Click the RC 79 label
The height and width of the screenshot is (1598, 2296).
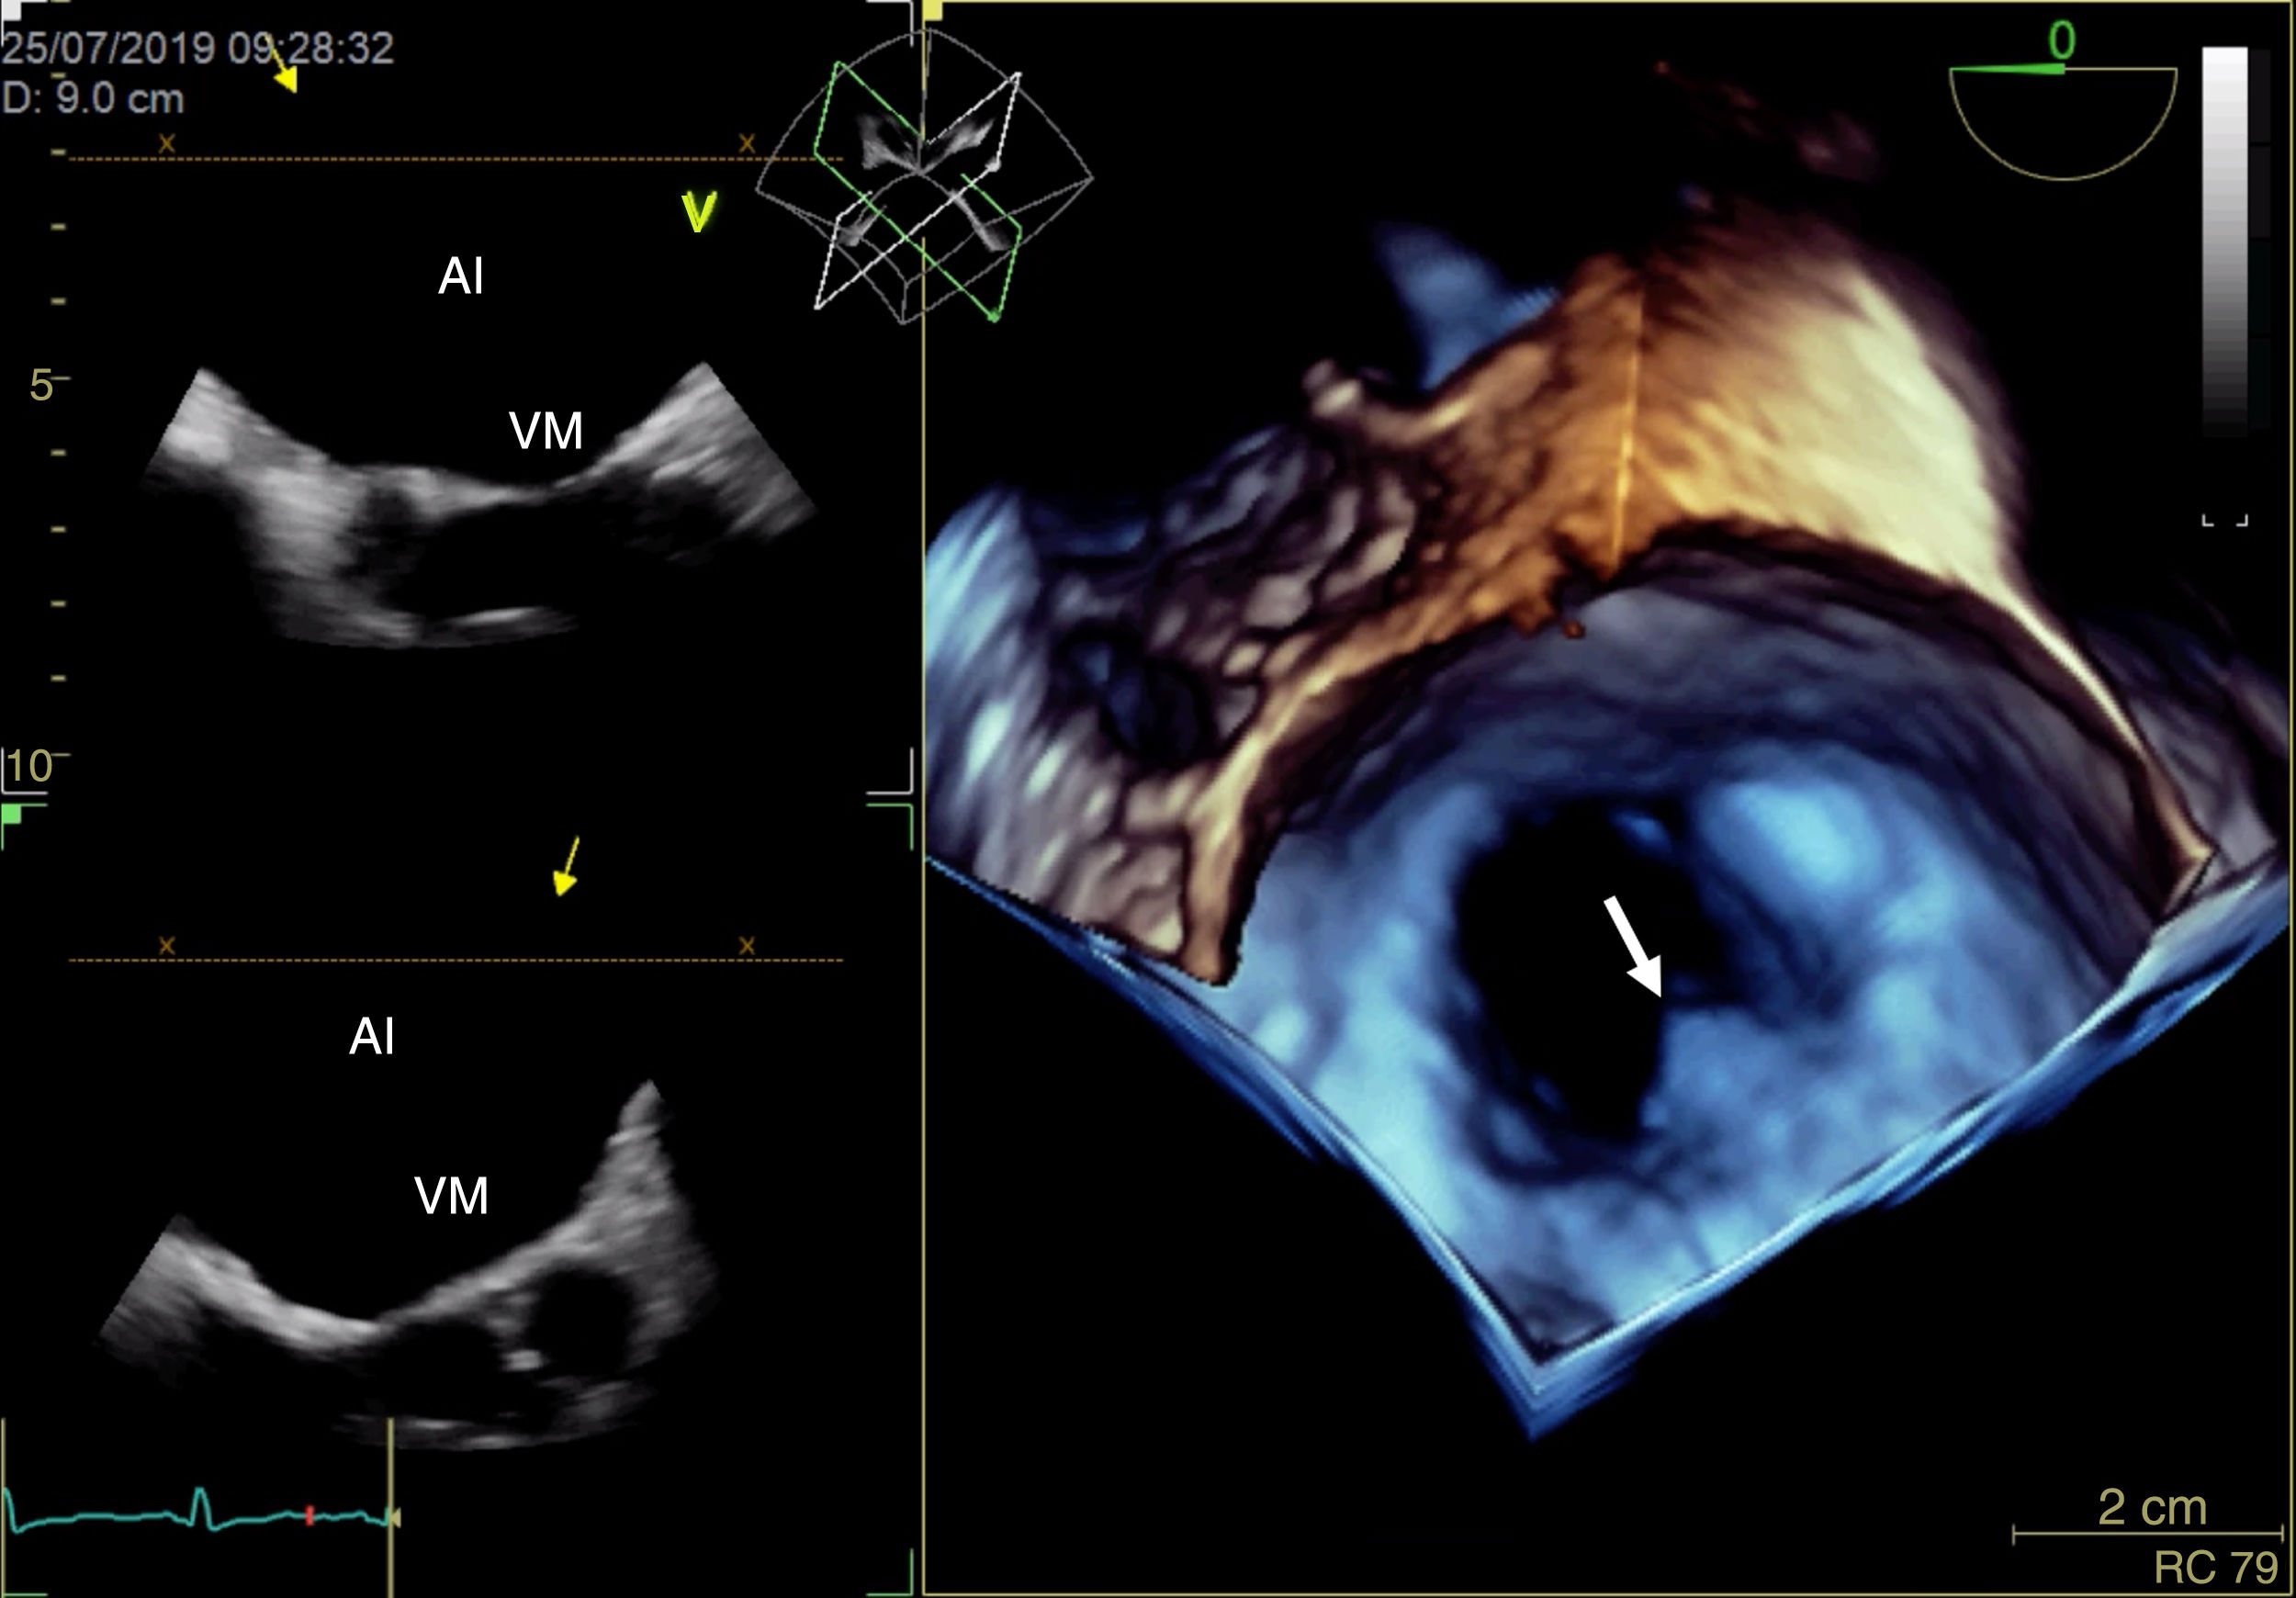tap(2215, 1567)
